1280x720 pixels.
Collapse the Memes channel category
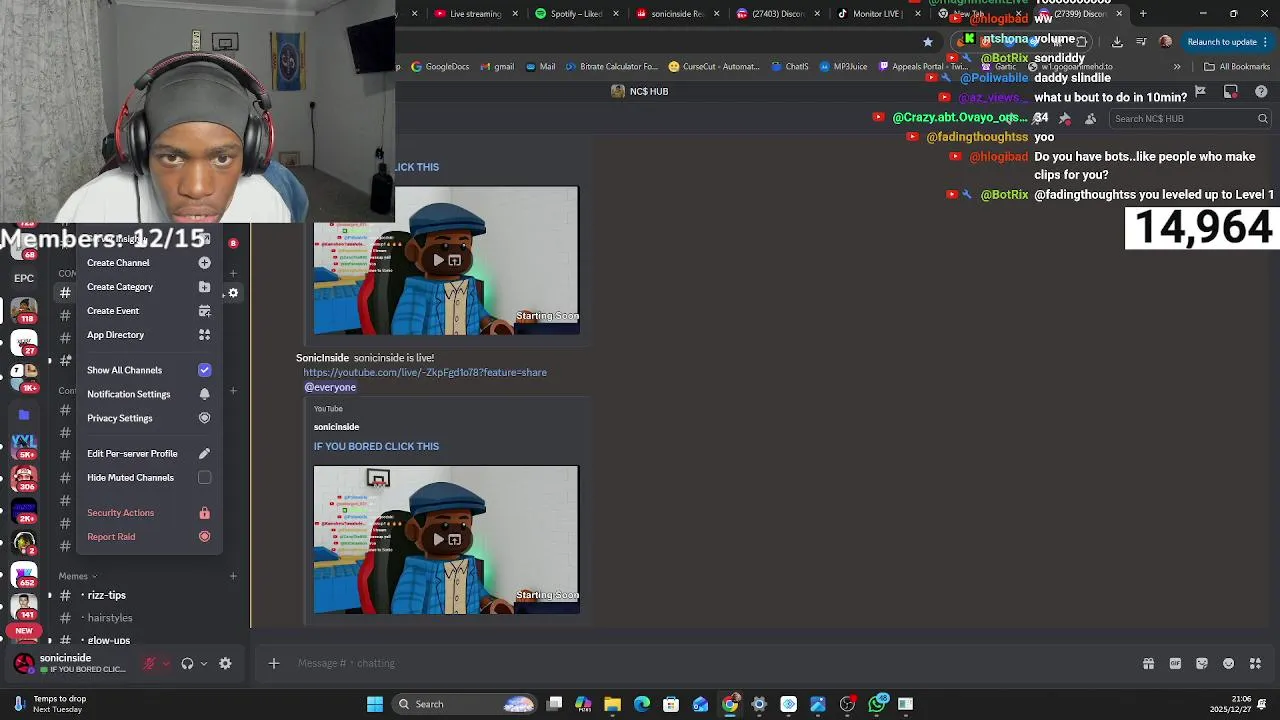(77, 576)
